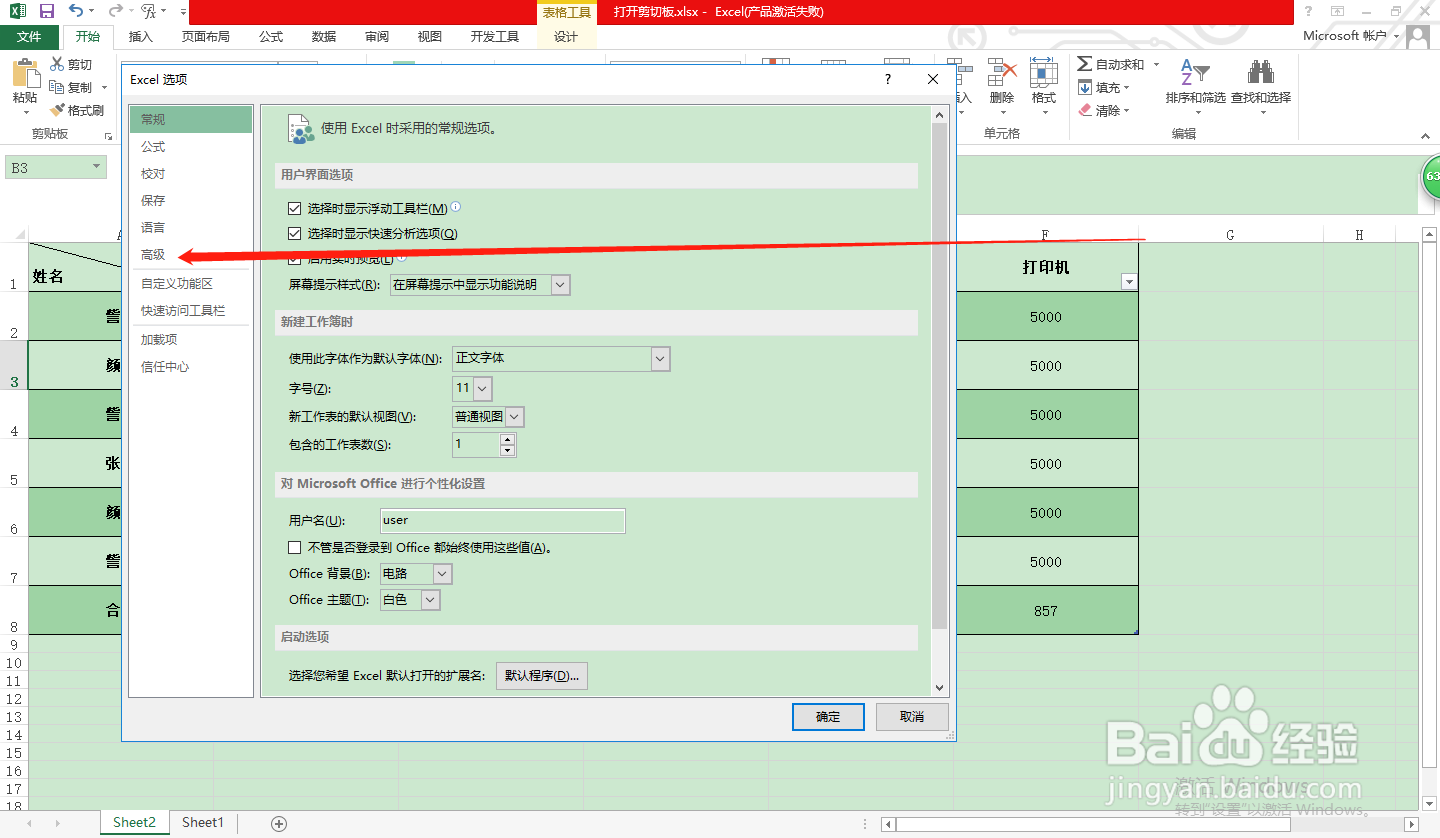Click the Sort and Filter (排序和筛选) icon
The width and height of the screenshot is (1440, 838).
click(1195, 73)
